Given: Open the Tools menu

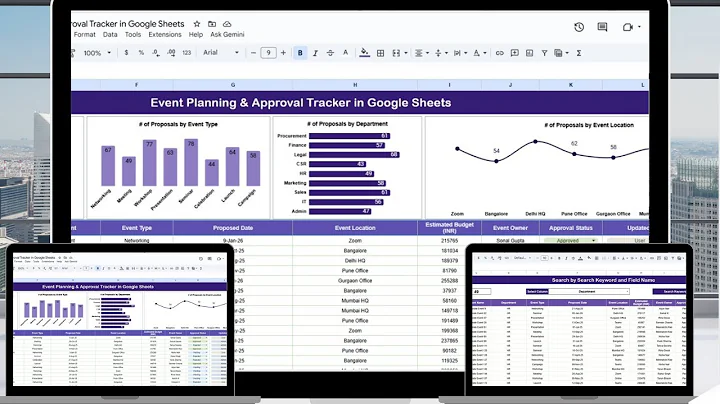Looking at the screenshot, I should (x=133, y=34).
